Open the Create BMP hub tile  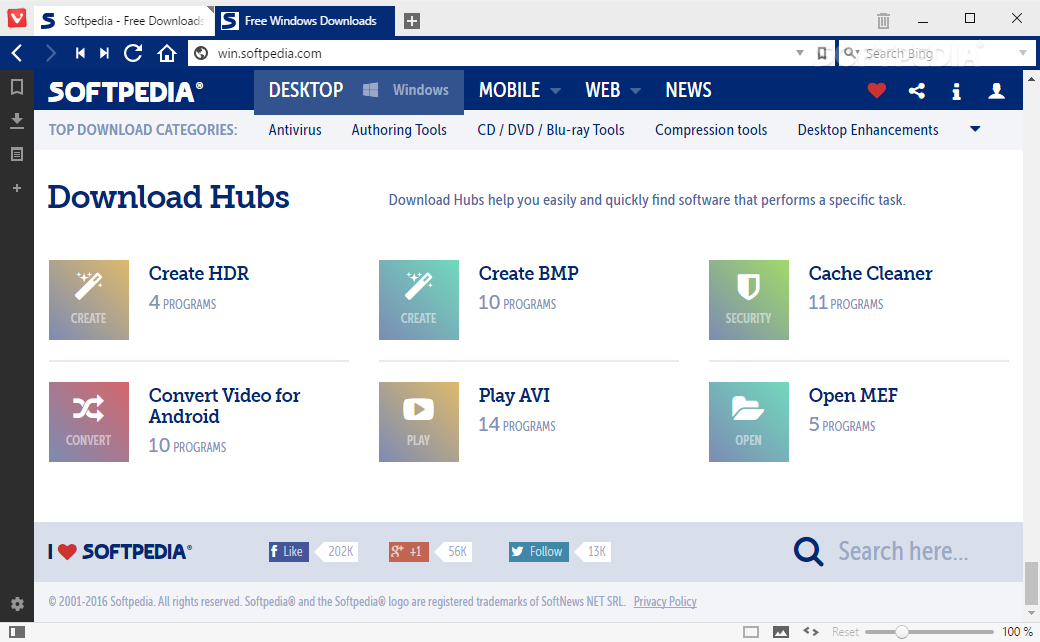[x=419, y=300]
